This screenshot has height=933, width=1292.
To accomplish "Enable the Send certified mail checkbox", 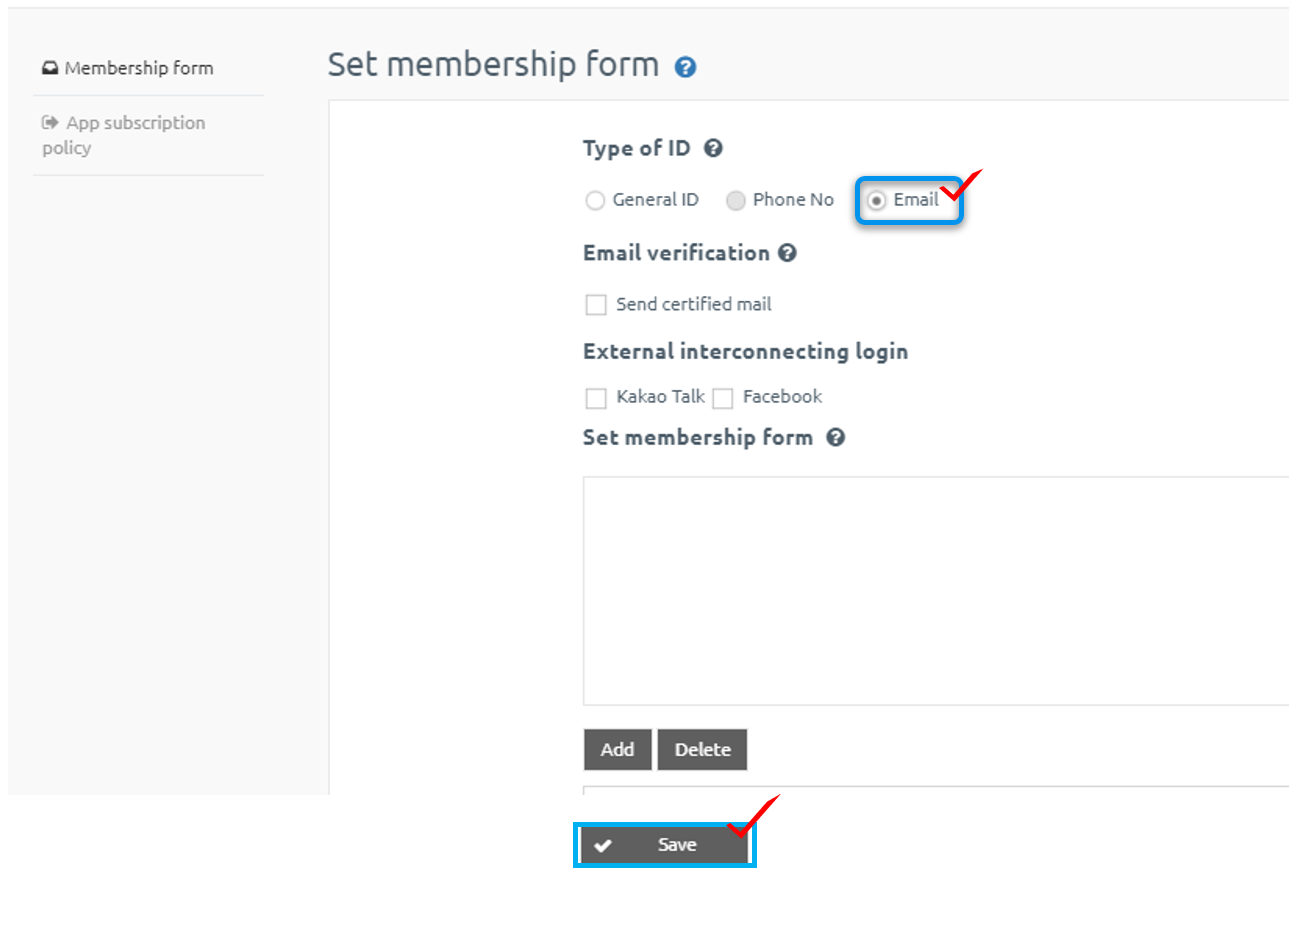I will [x=596, y=304].
